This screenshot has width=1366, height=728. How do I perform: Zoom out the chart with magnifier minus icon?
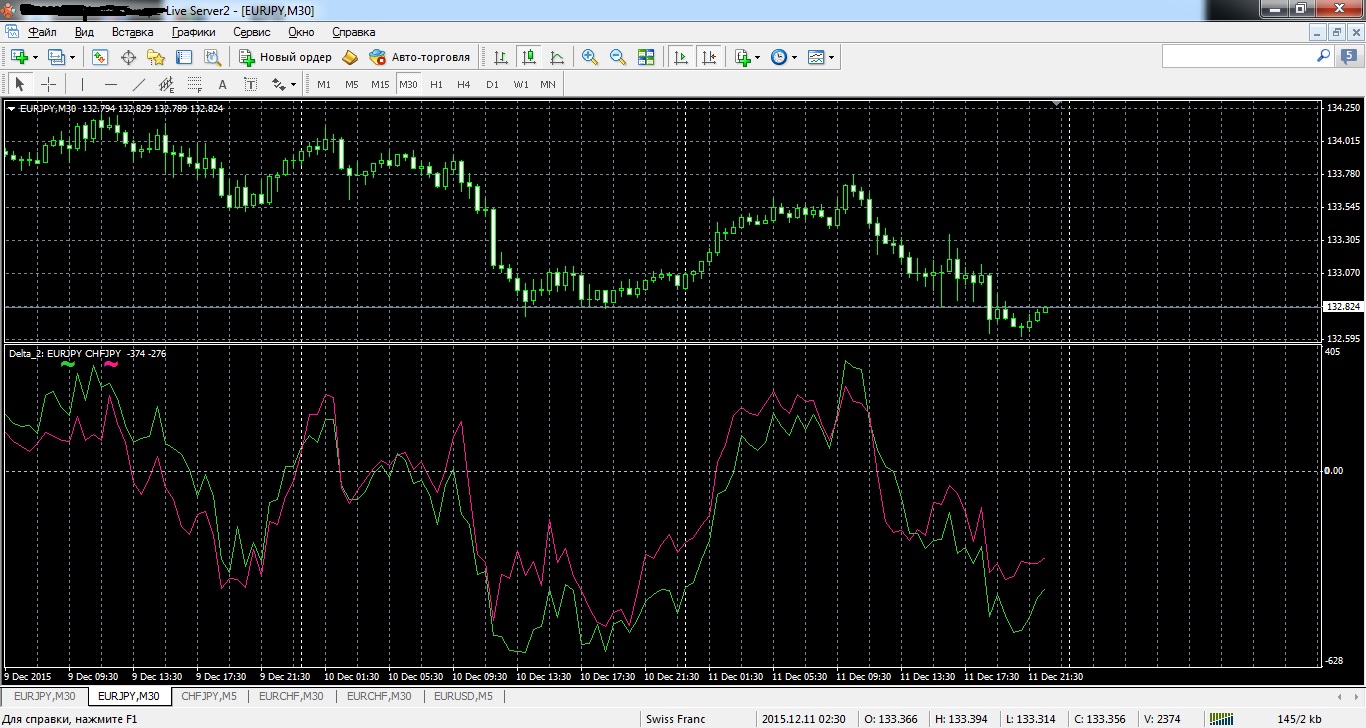click(x=618, y=57)
